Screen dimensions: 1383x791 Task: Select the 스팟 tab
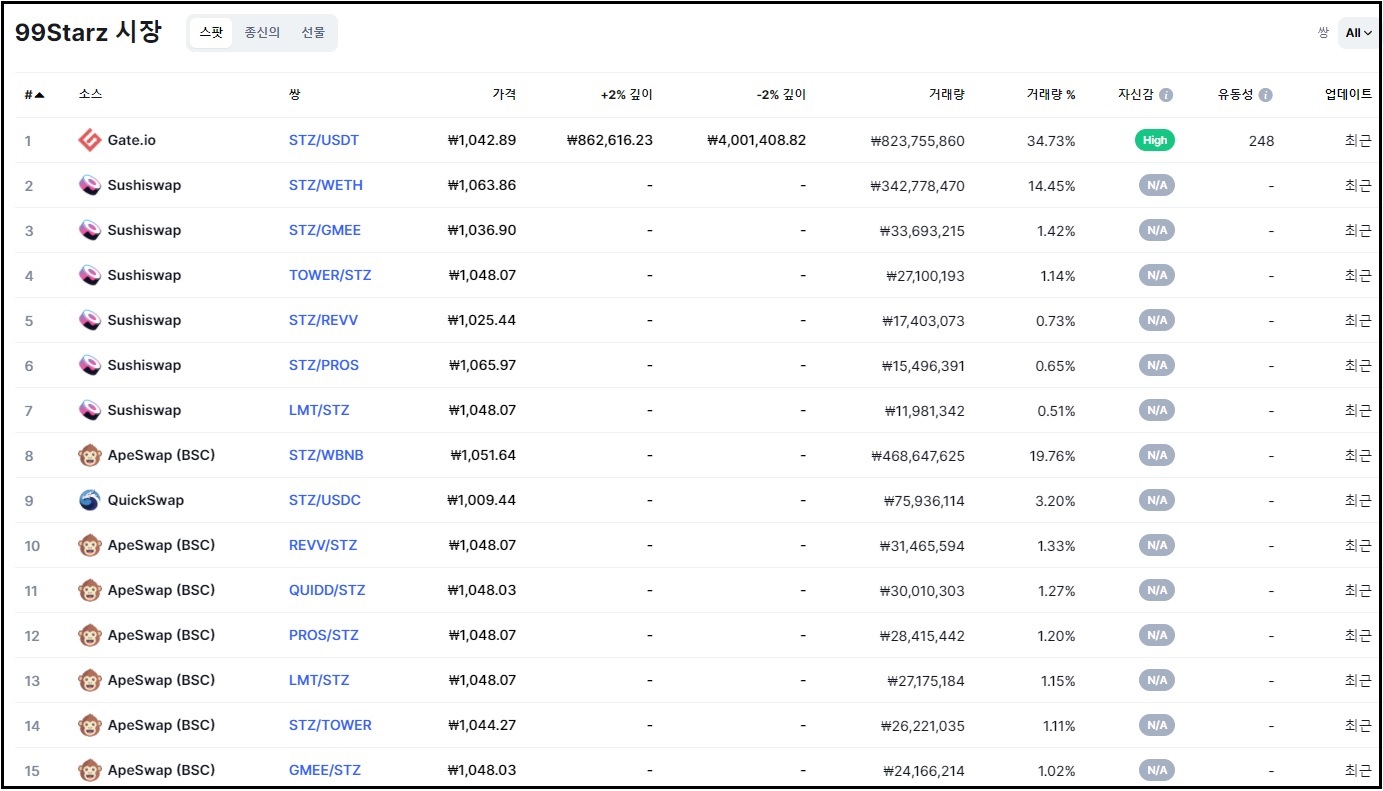tap(211, 33)
